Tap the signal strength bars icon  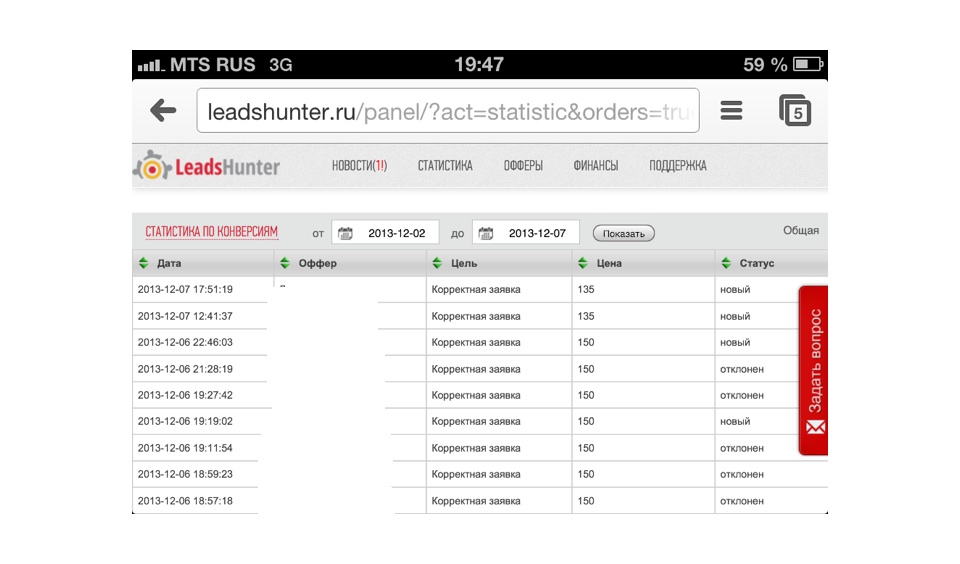[x=151, y=65]
